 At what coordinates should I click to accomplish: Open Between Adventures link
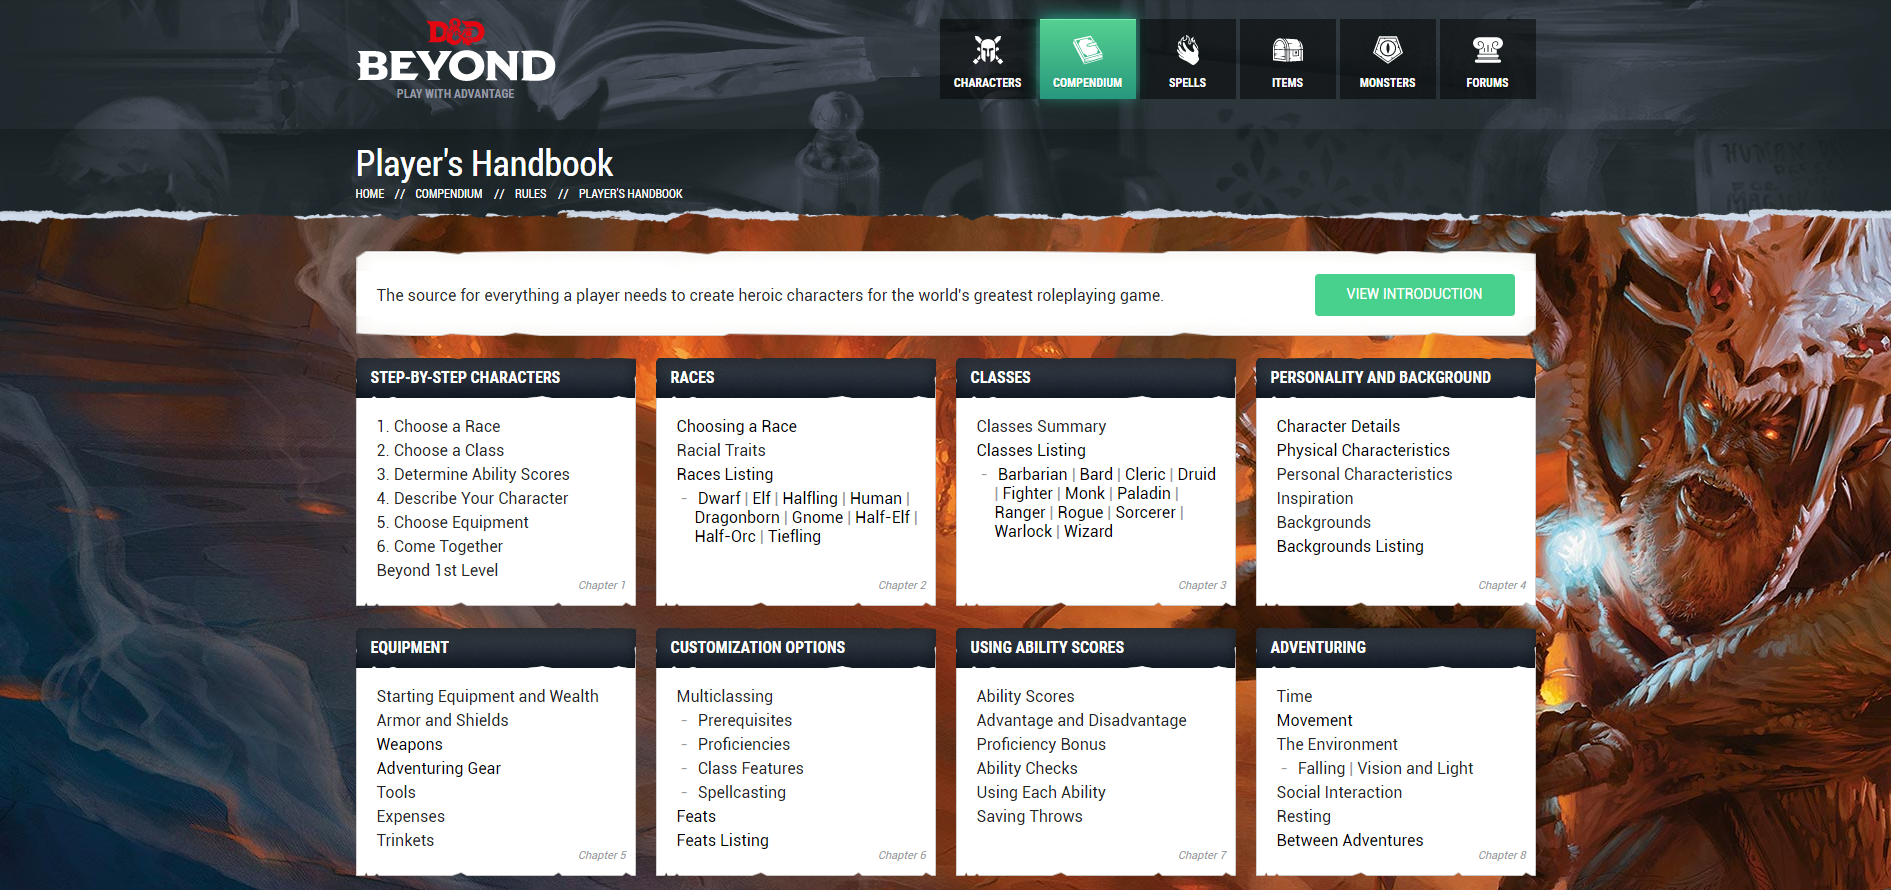click(x=1349, y=840)
